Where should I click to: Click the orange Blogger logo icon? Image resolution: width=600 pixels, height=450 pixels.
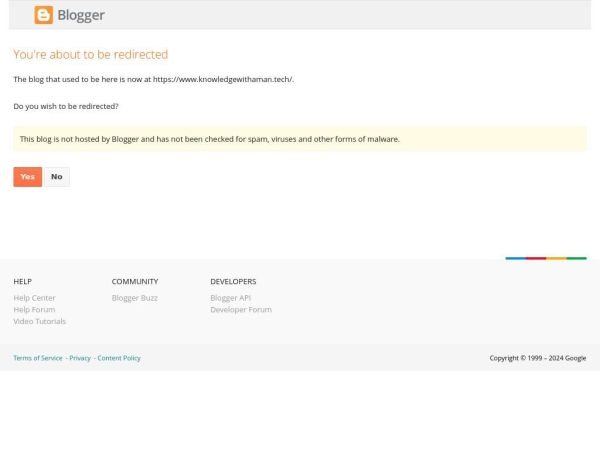44,15
